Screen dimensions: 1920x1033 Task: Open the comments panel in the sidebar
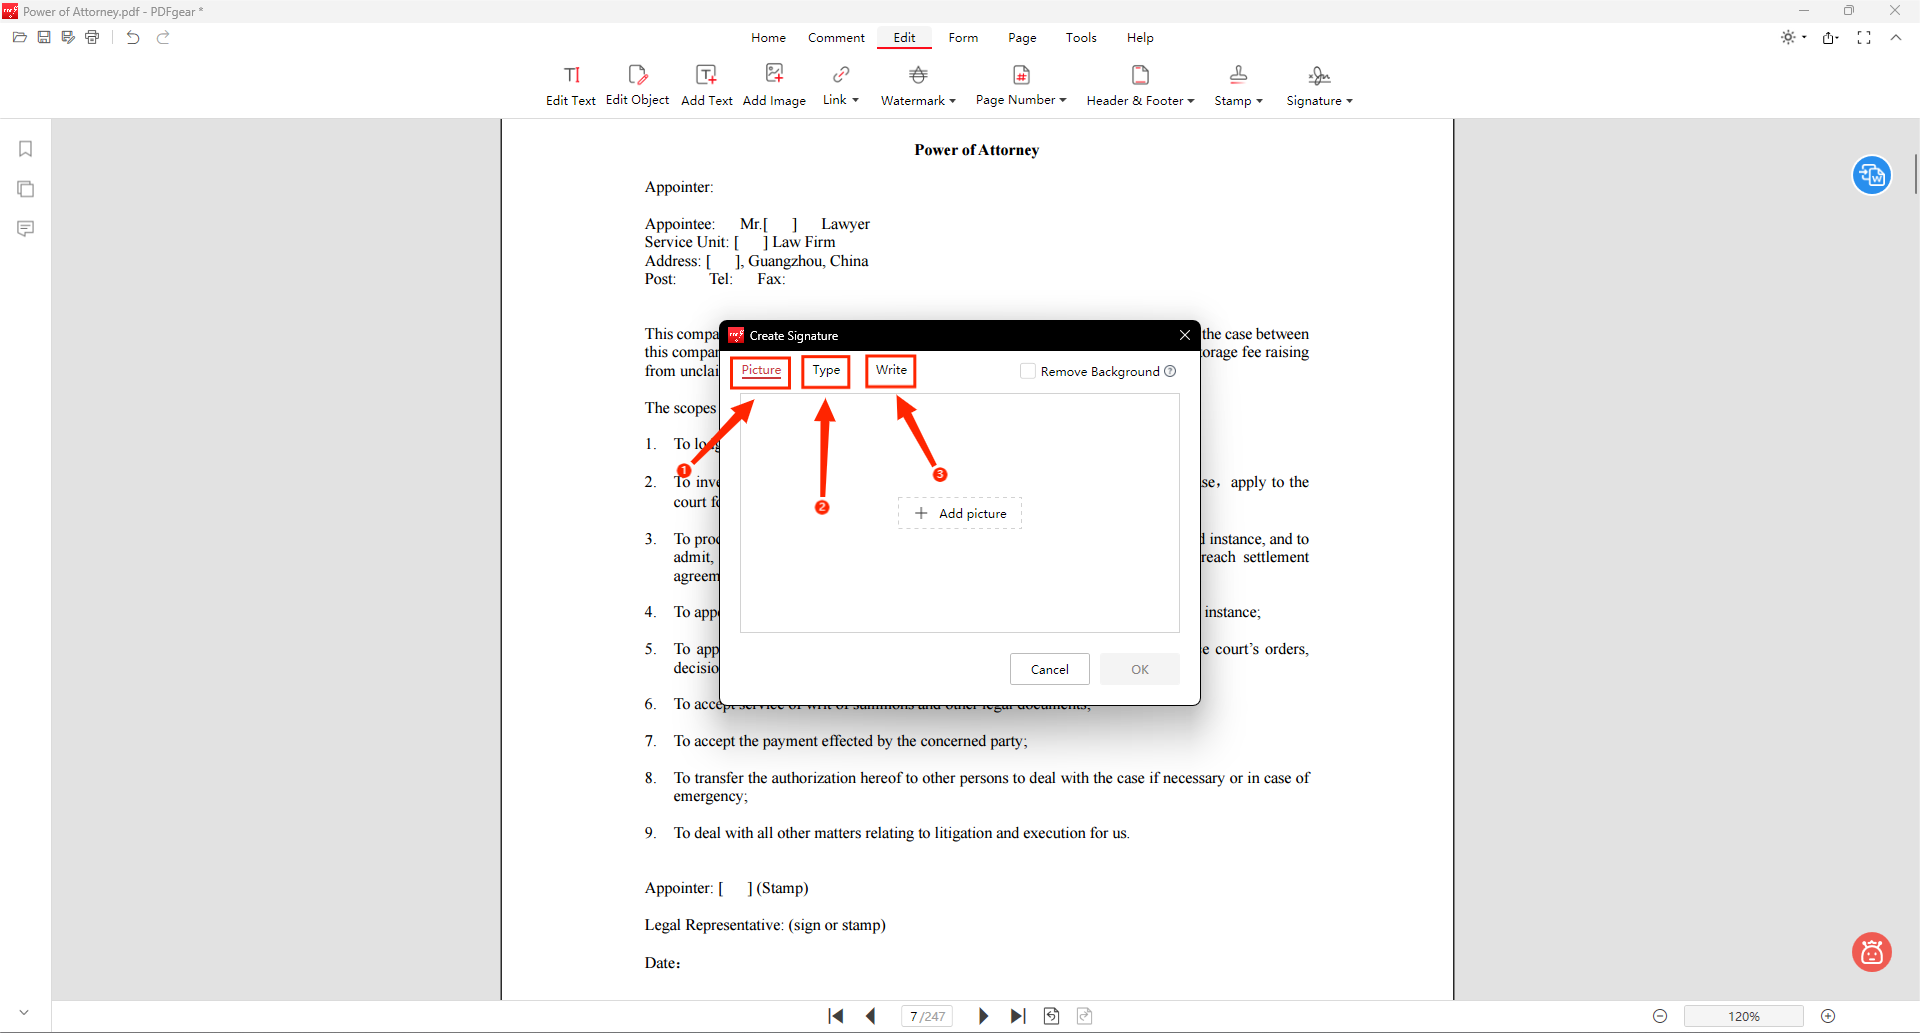25,228
